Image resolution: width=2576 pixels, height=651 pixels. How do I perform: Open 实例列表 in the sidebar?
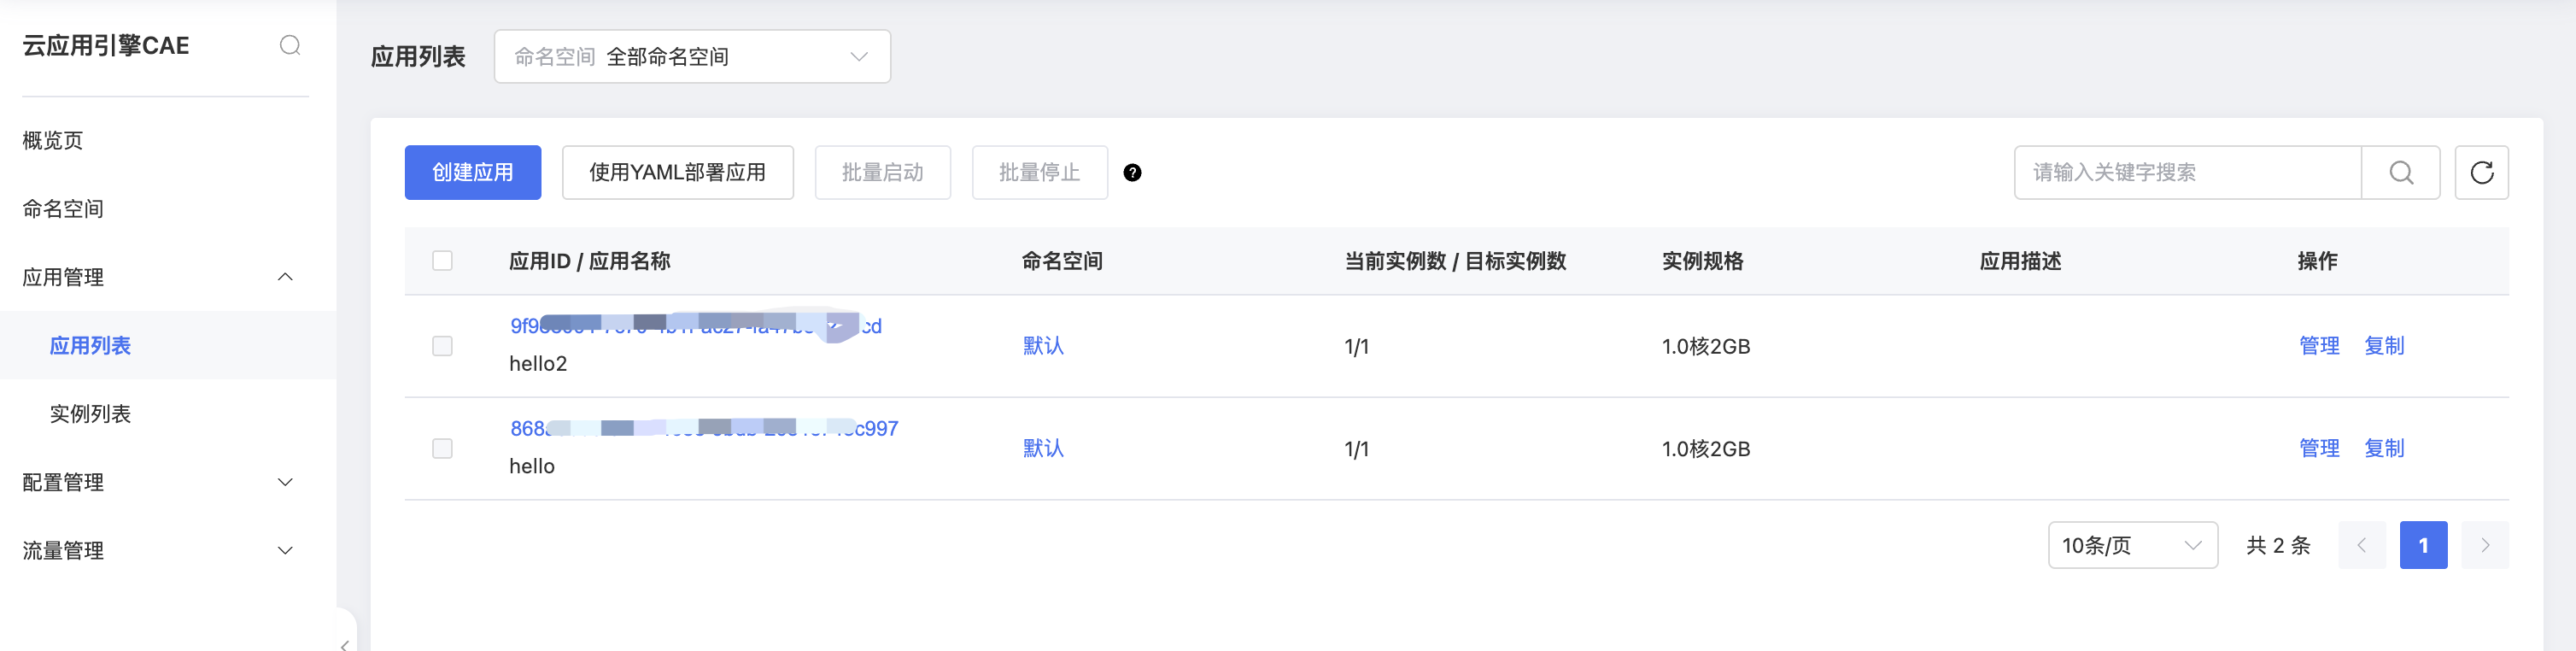90,414
